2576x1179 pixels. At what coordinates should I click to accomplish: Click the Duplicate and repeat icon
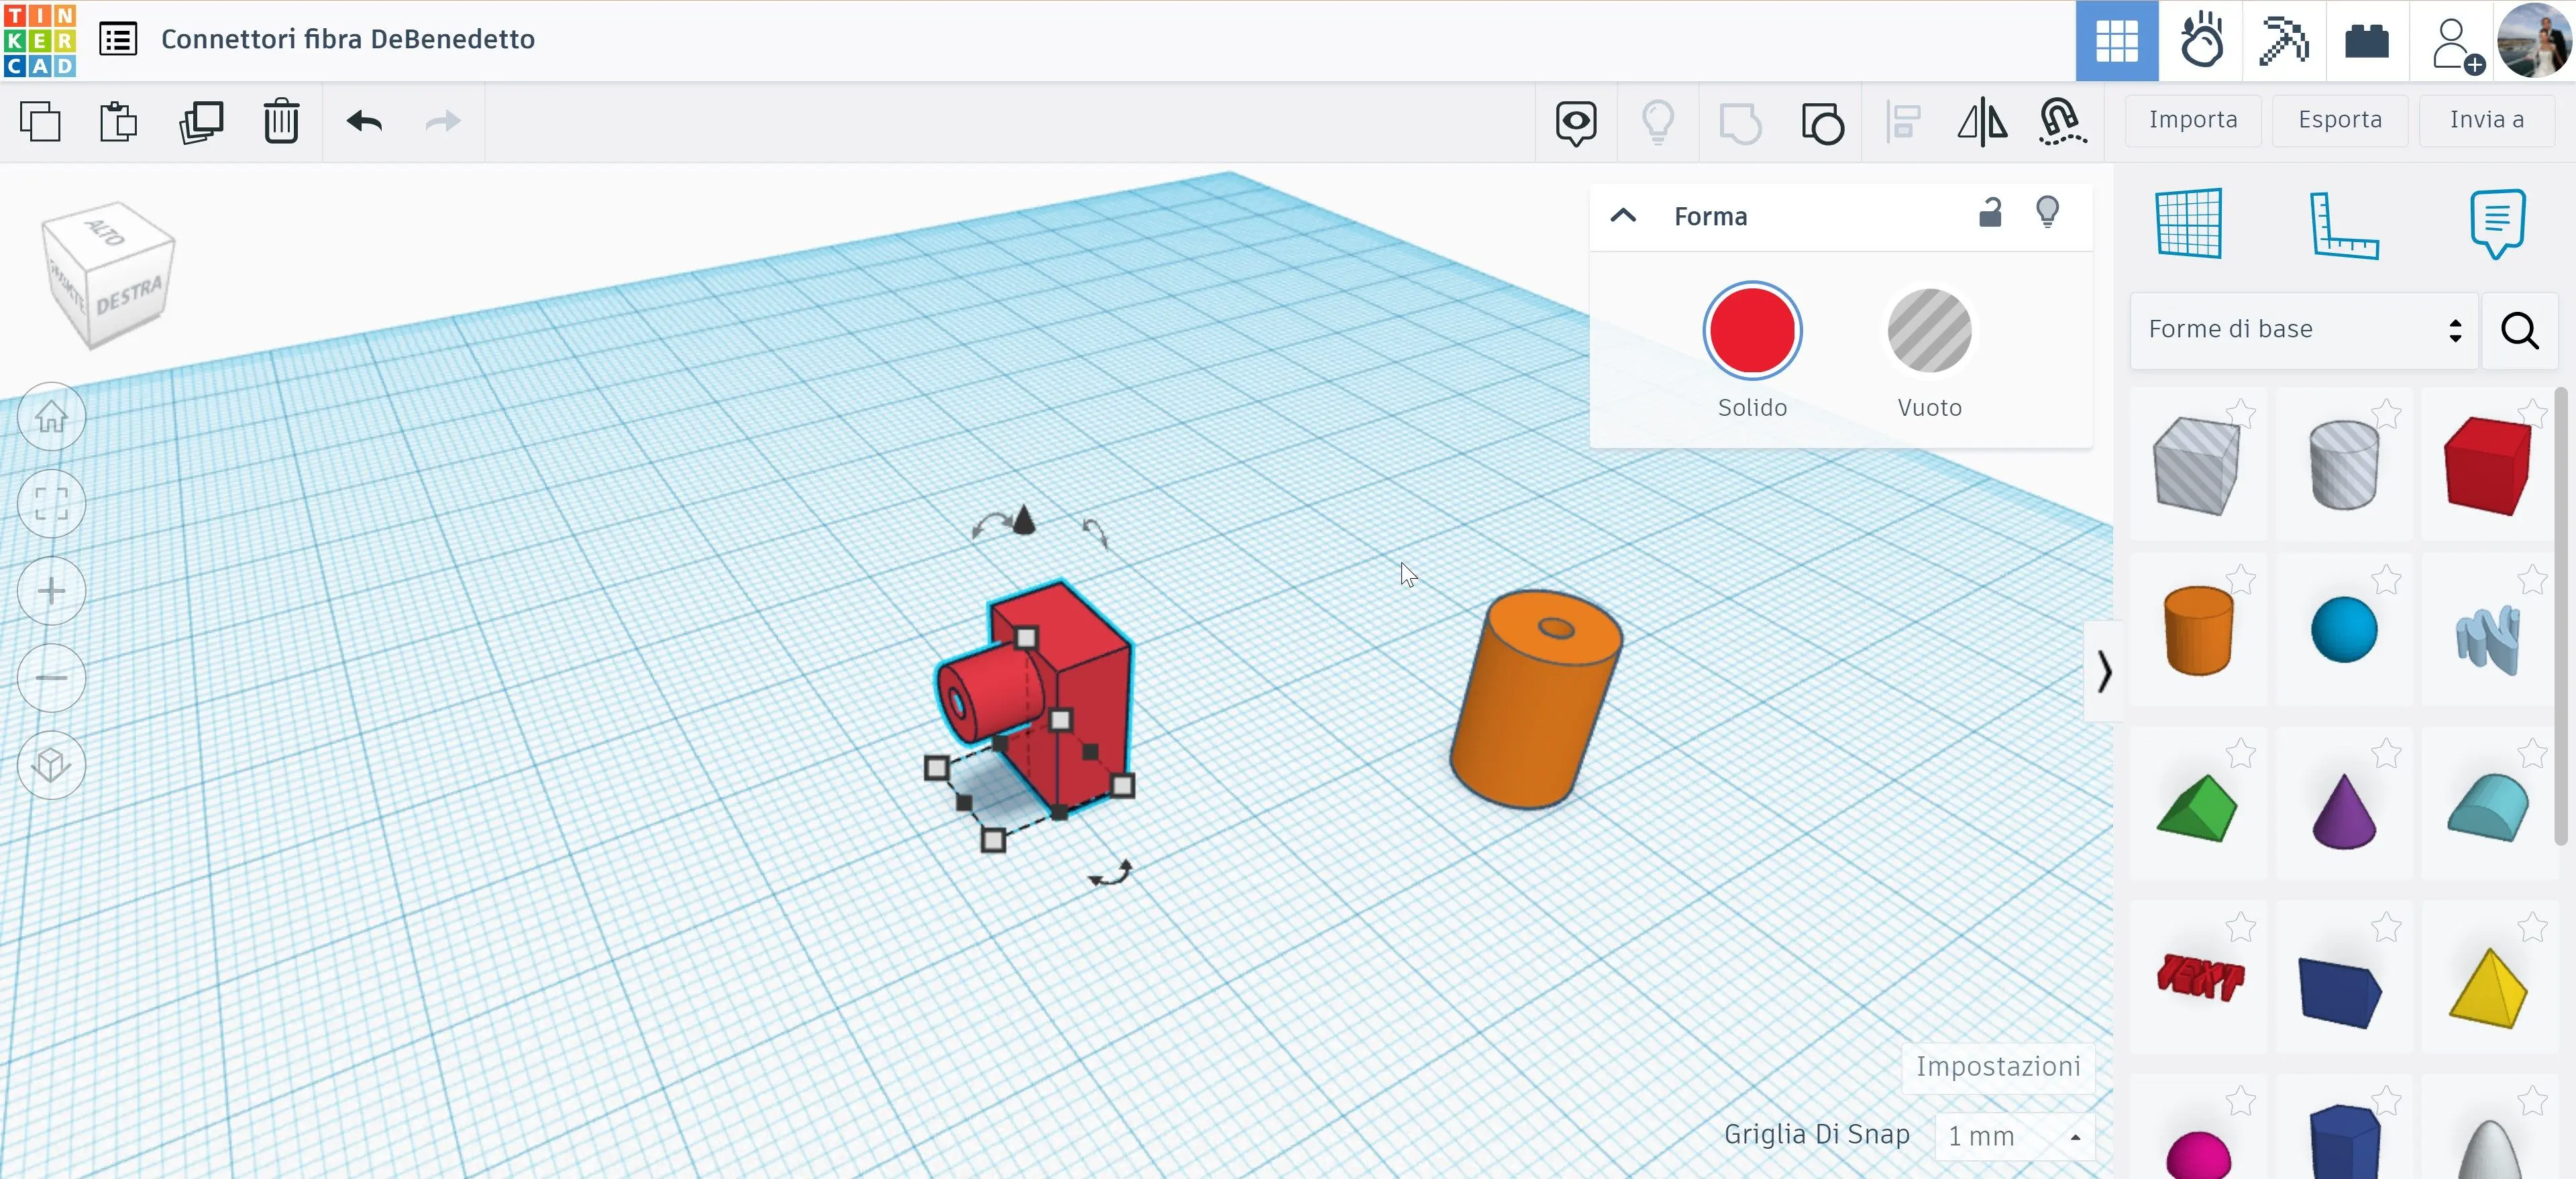(201, 122)
